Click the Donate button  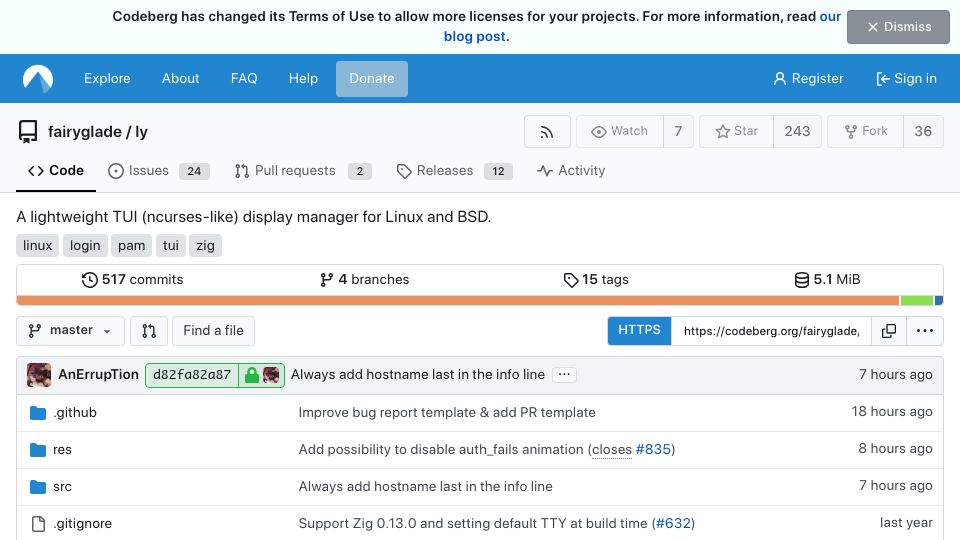[x=372, y=78]
